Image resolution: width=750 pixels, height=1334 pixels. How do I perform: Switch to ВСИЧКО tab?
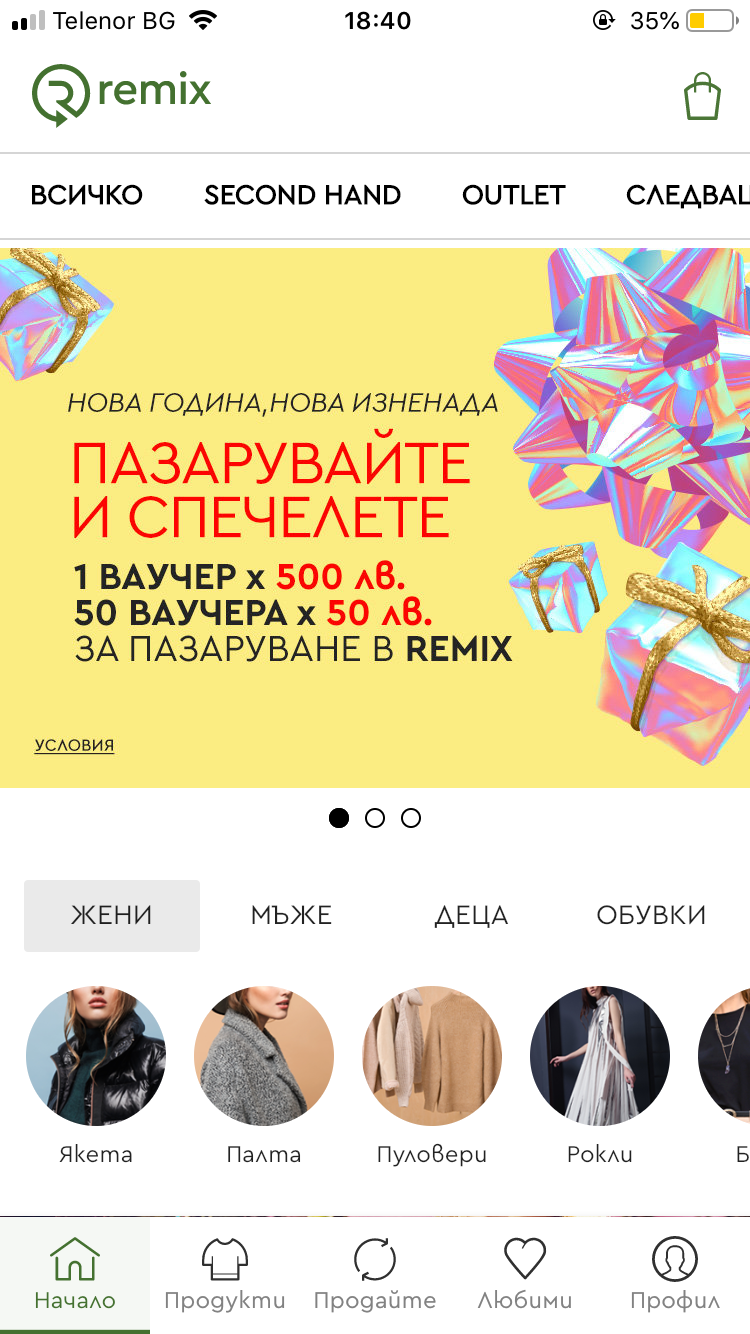pyautogui.click(x=87, y=195)
